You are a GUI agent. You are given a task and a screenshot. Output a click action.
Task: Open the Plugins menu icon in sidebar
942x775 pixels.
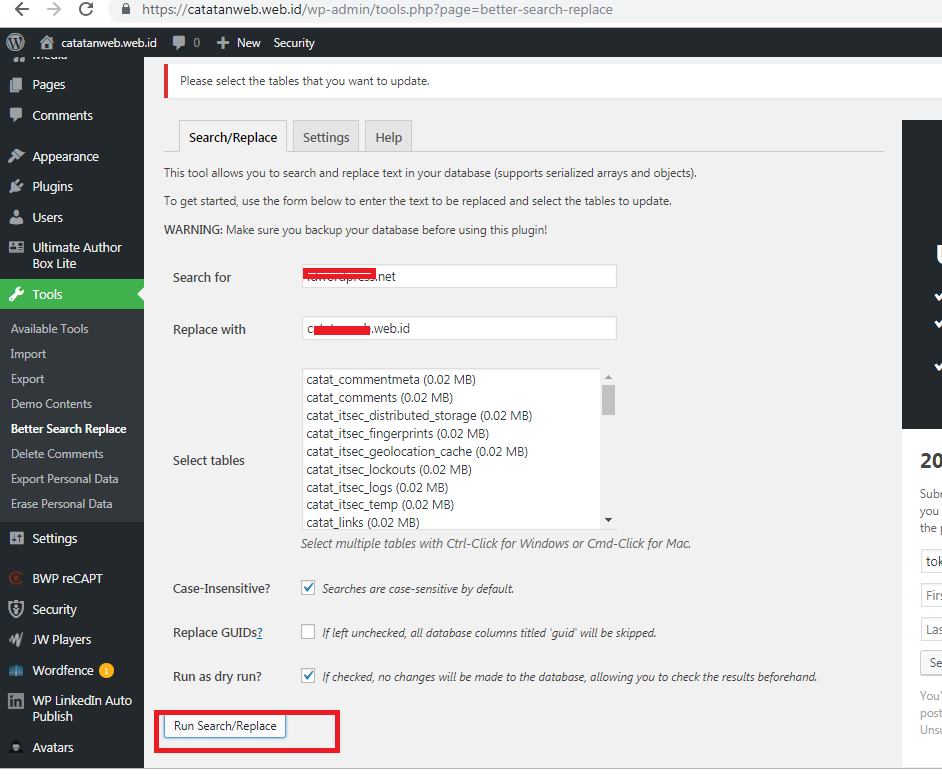[16, 187]
